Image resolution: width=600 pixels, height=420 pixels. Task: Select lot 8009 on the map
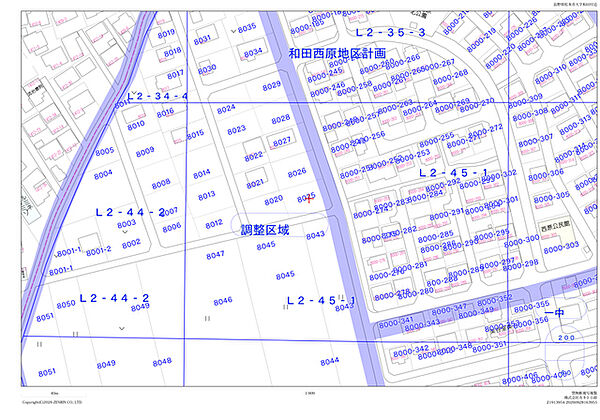[145, 152]
